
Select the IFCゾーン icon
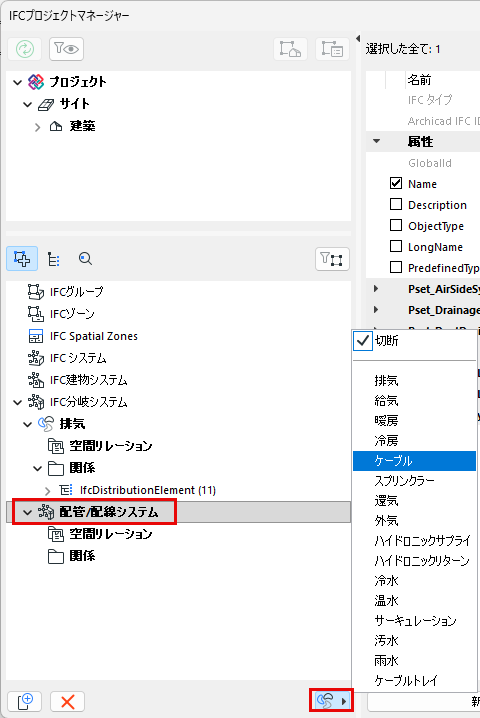36,314
